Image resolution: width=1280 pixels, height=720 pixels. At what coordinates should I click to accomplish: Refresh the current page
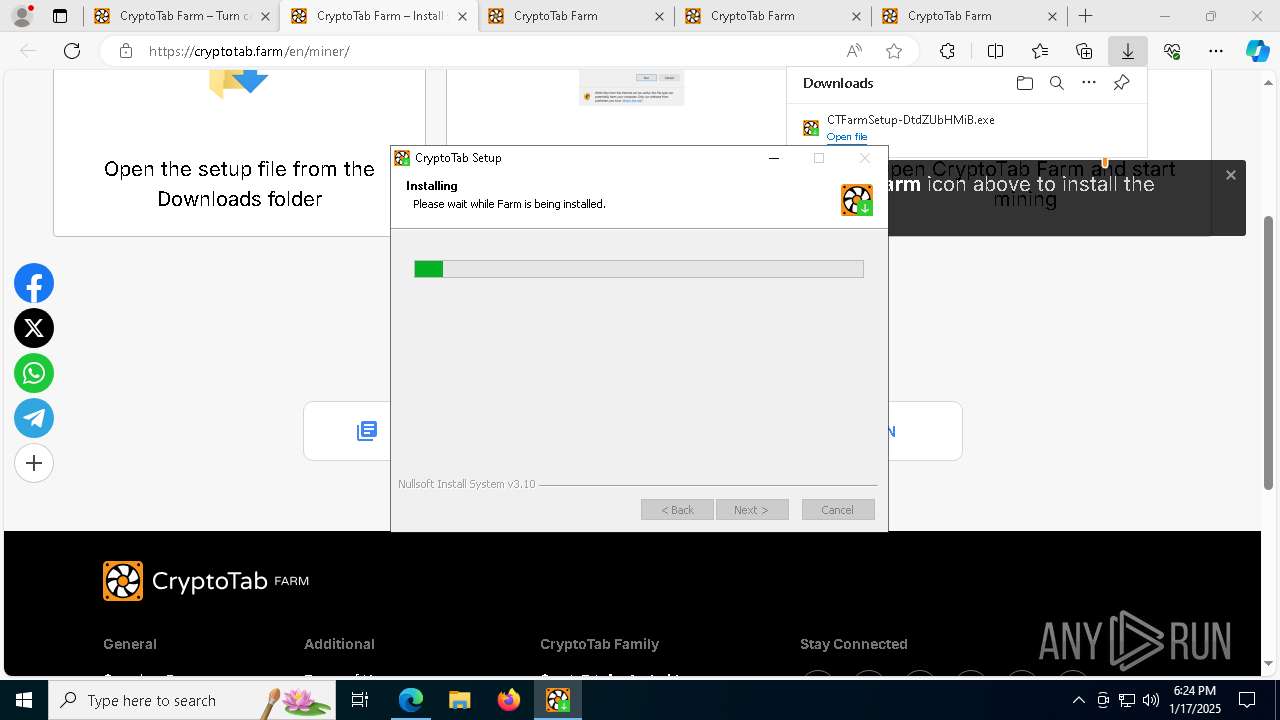click(x=72, y=51)
